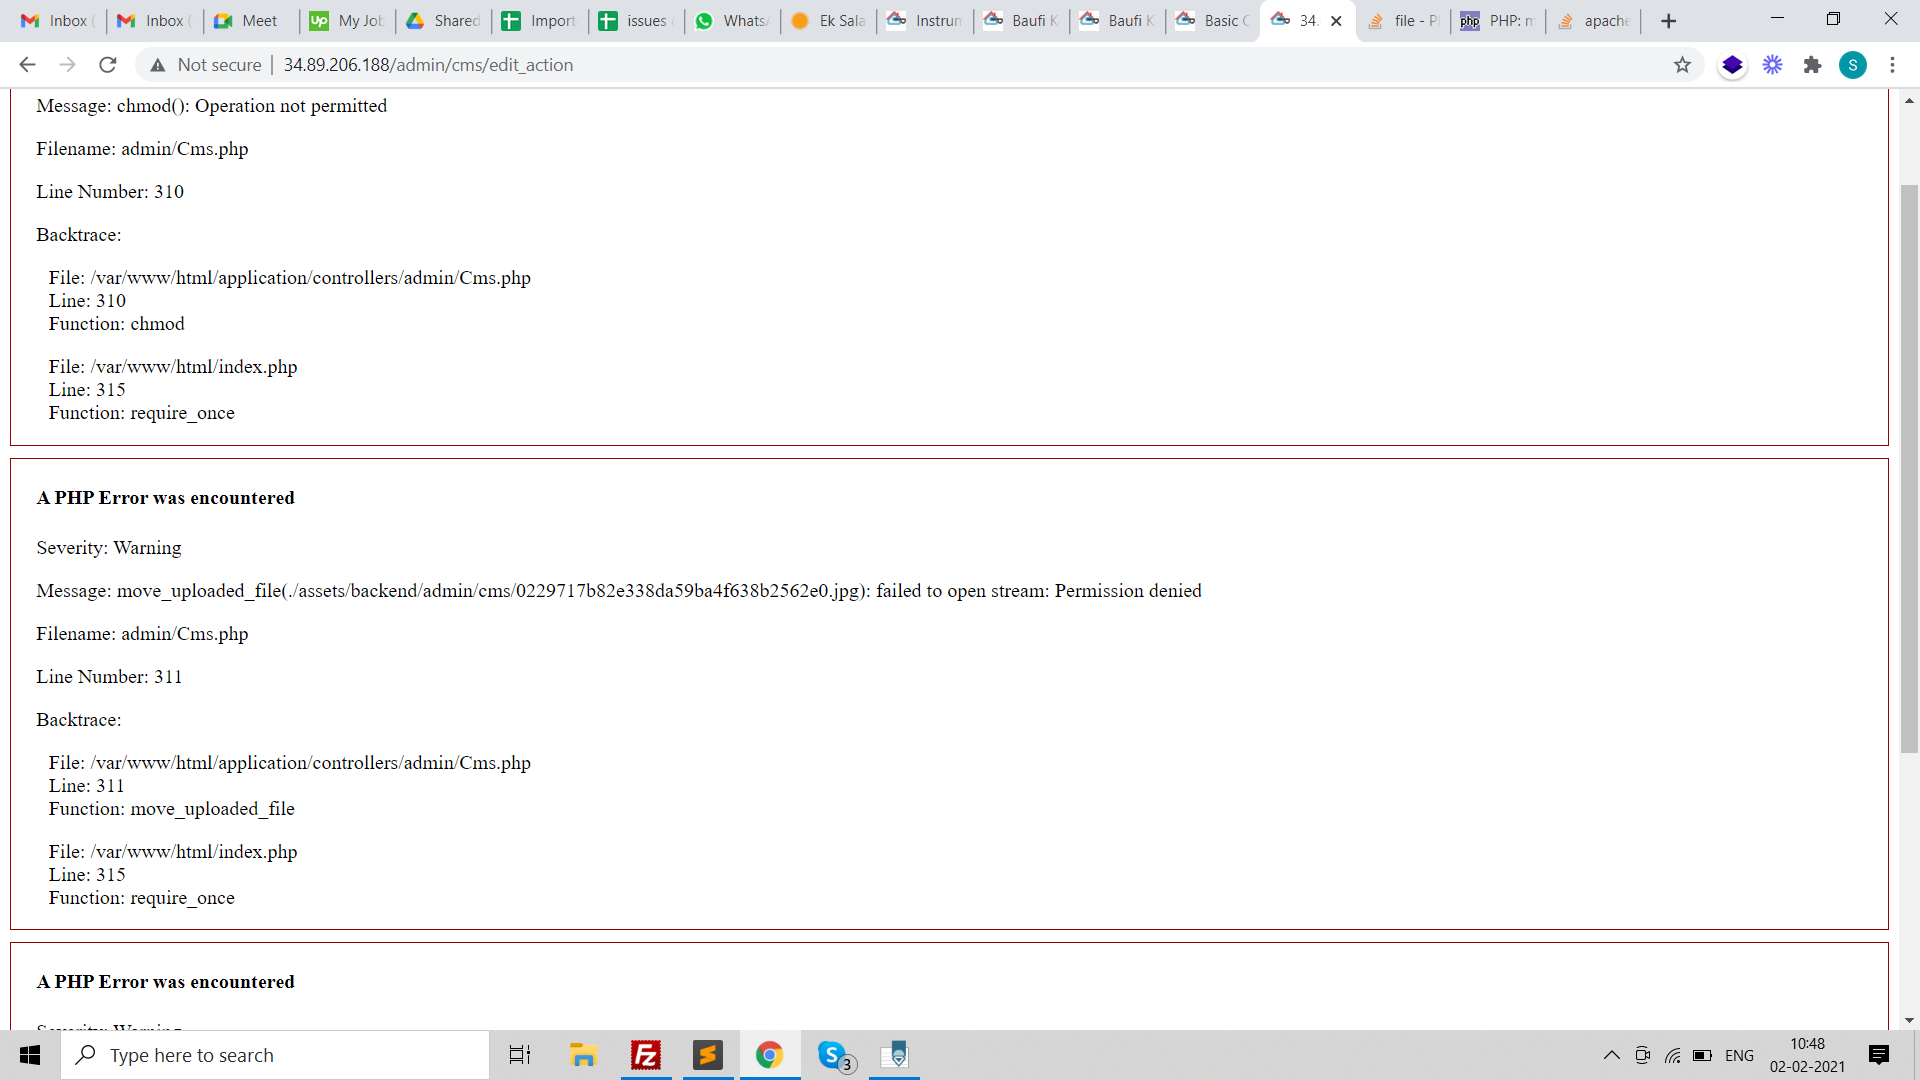Switch to the Ek Sala tab
Image resolution: width=1920 pixels, height=1080 pixels.
[x=828, y=21]
